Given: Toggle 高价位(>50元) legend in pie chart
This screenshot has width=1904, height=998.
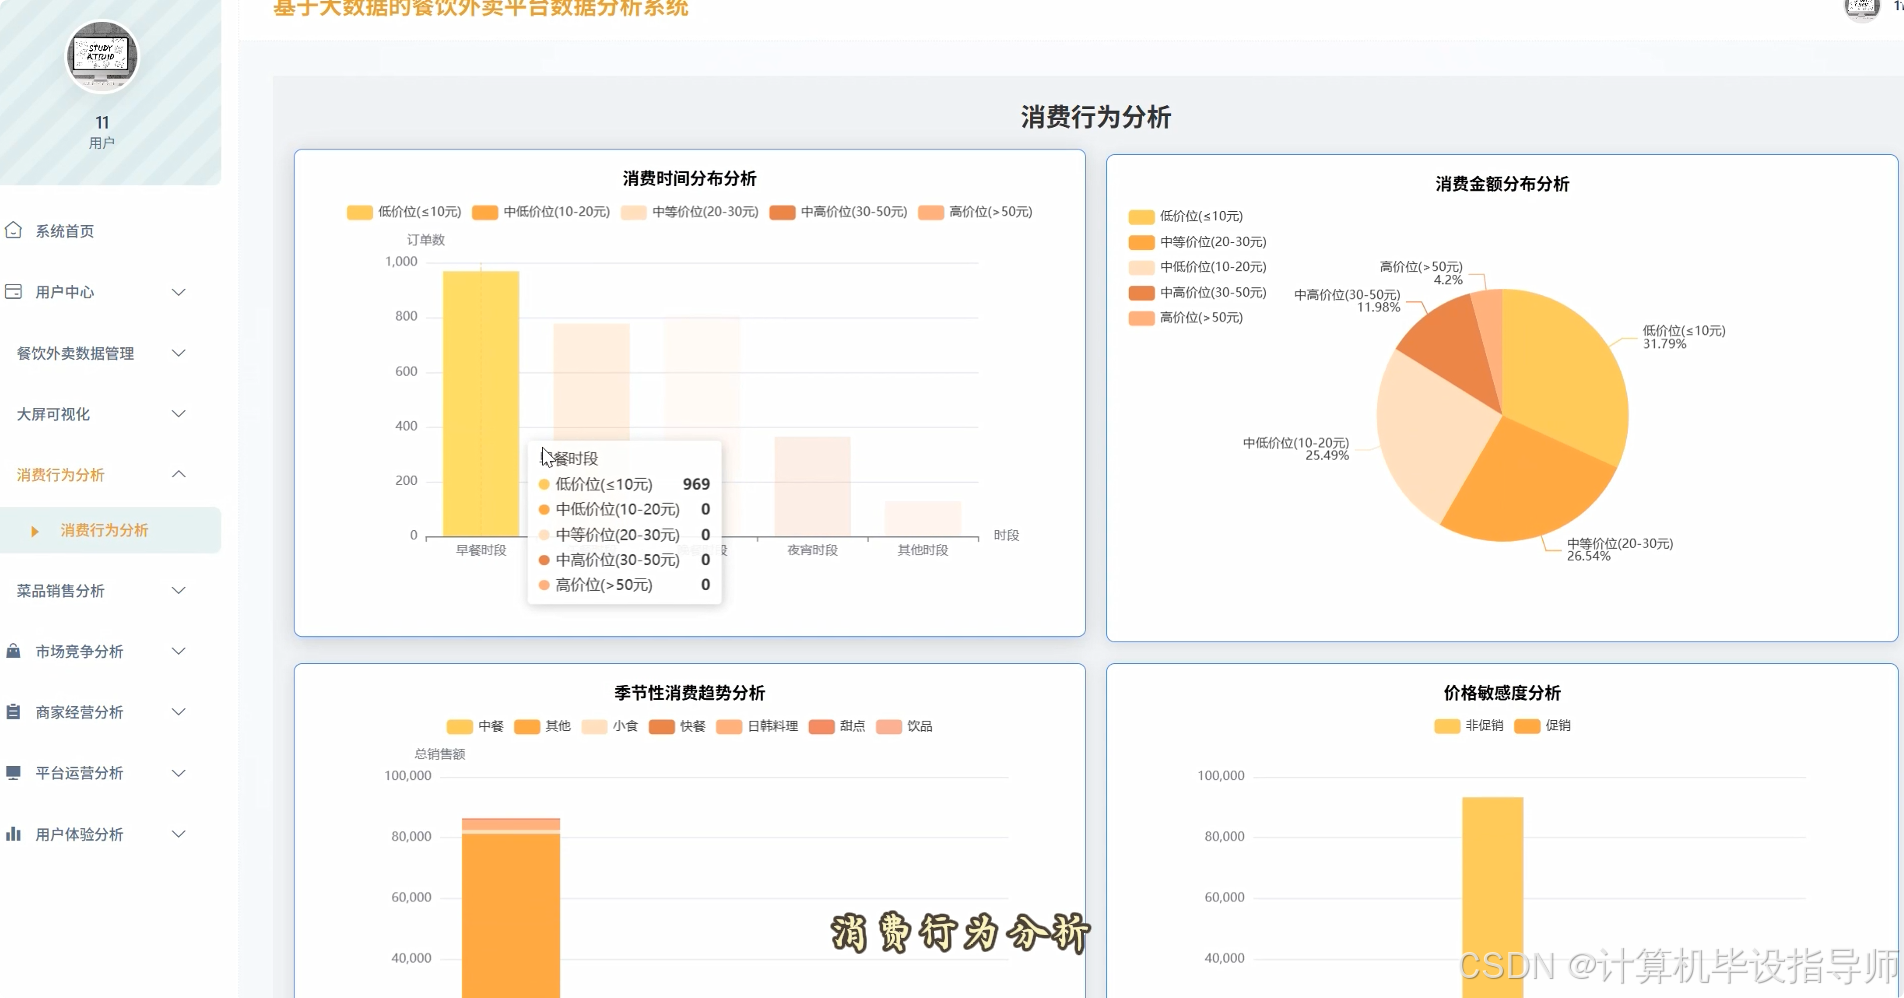Looking at the screenshot, I should click(x=1186, y=317).
